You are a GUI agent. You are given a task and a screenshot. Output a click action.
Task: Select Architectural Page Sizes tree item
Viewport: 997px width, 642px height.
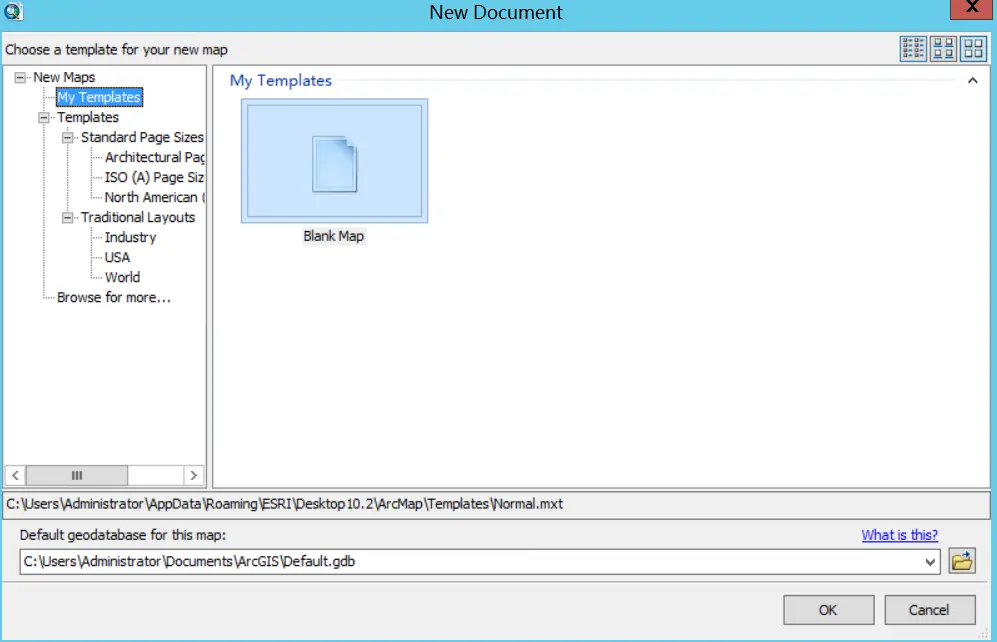tap(155, 157)
